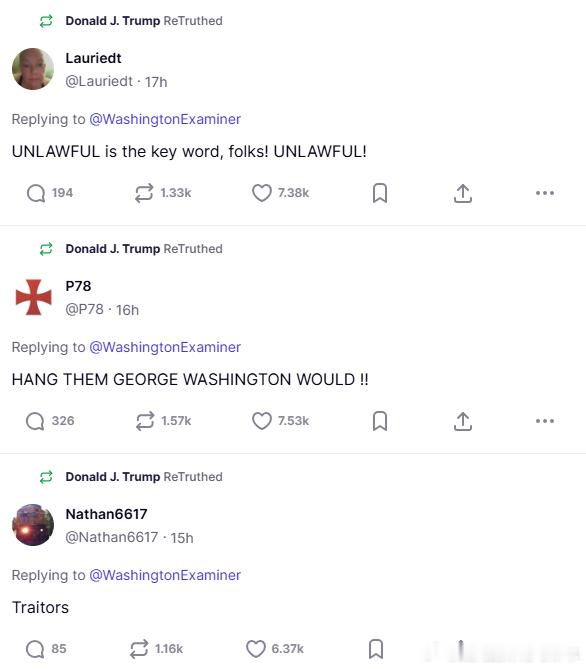This screenshot has width=586, height=669.
Task: Open P78's red cross avatar
Action: click(x=33, y=297)
